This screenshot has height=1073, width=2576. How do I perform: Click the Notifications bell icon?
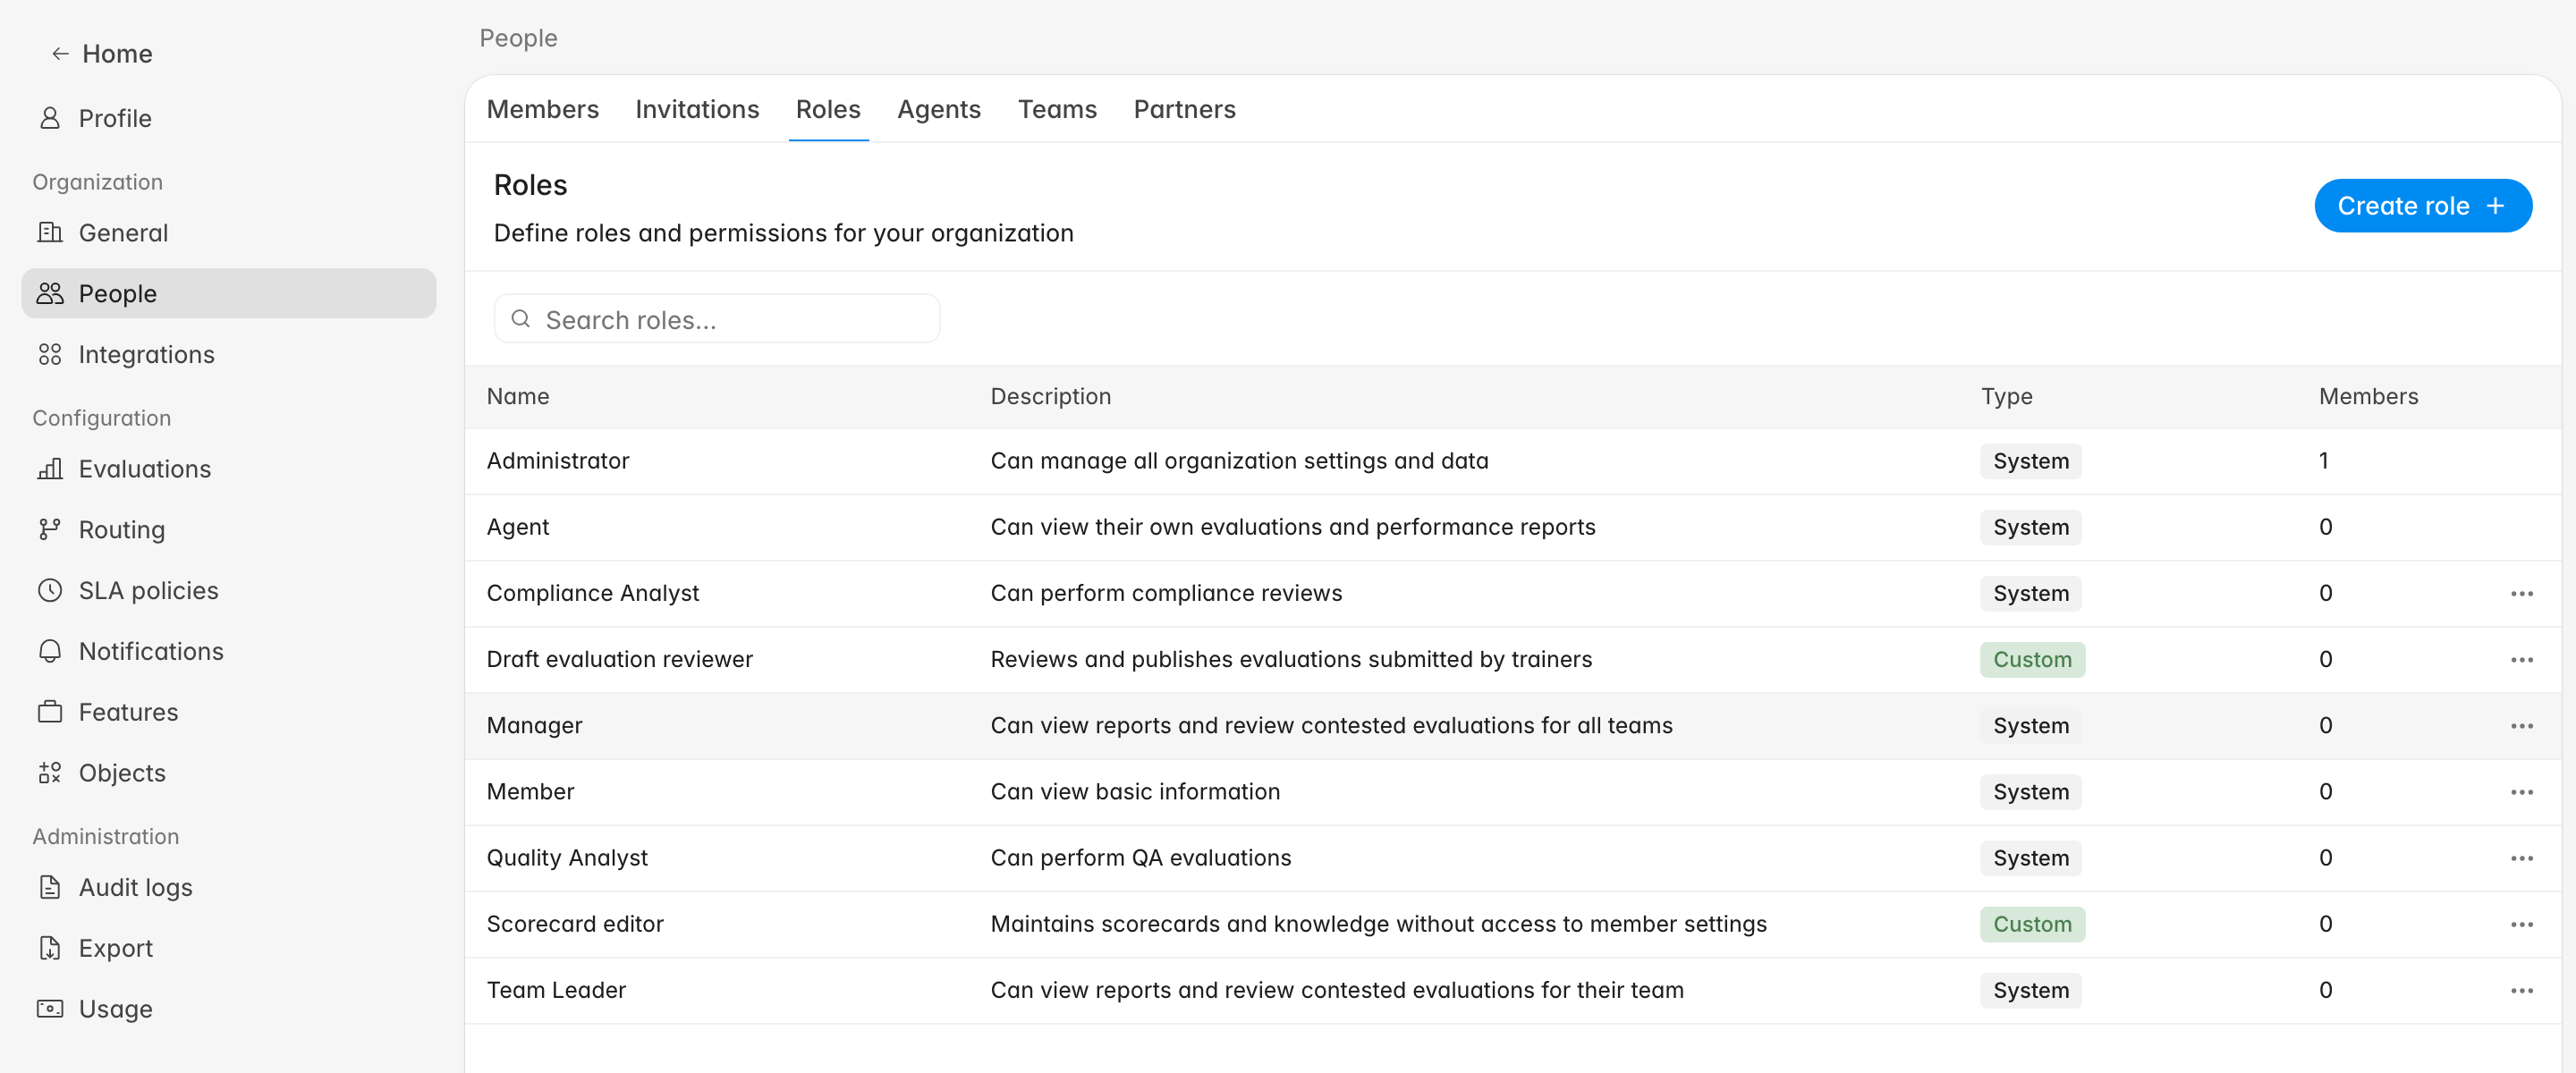(49, 651)
